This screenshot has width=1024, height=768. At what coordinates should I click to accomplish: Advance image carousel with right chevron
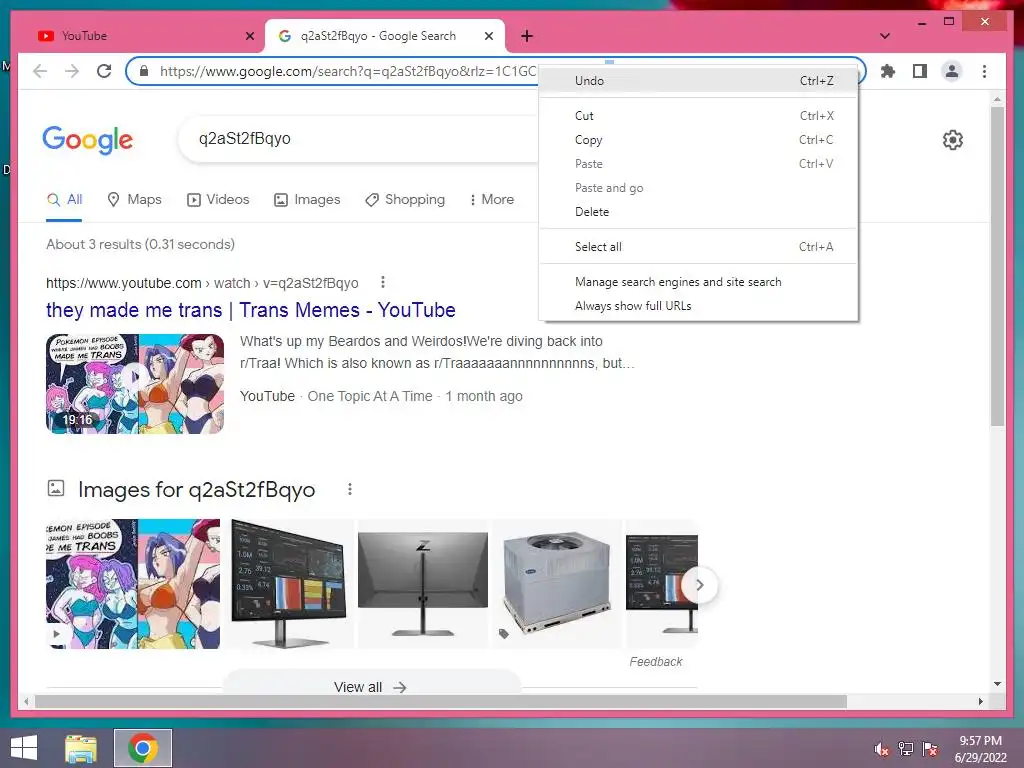point(699,585)
